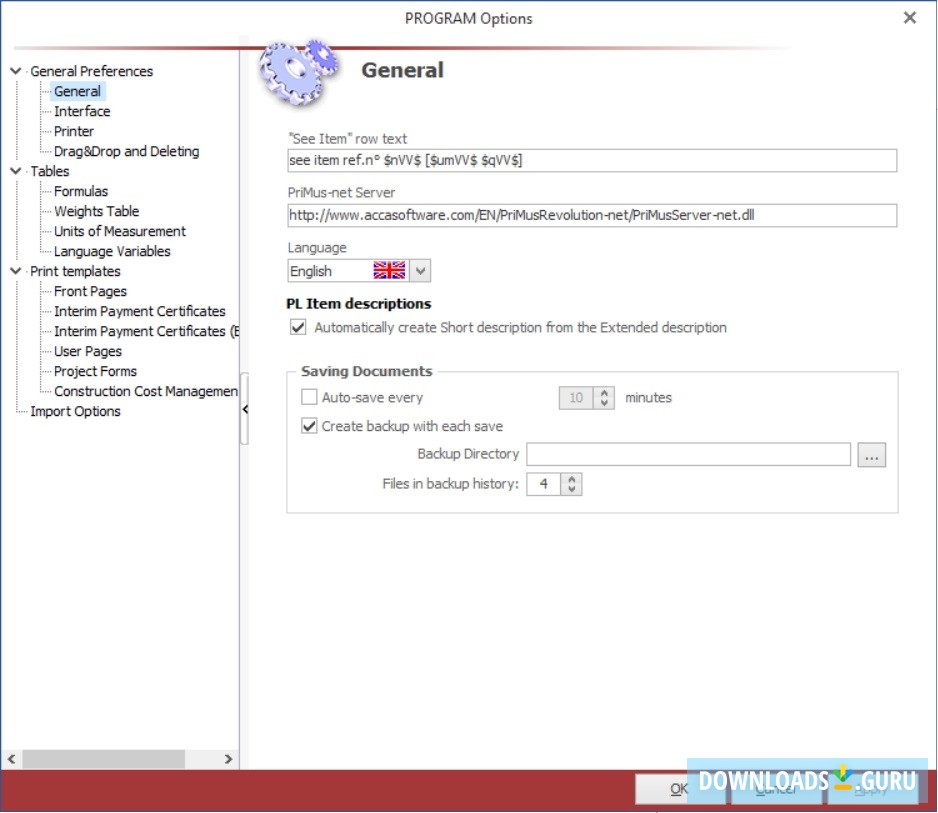Screen dimensions: 938x813
Task: Click the PriMus-net Server URL field
Action: [x=592, y=215]
